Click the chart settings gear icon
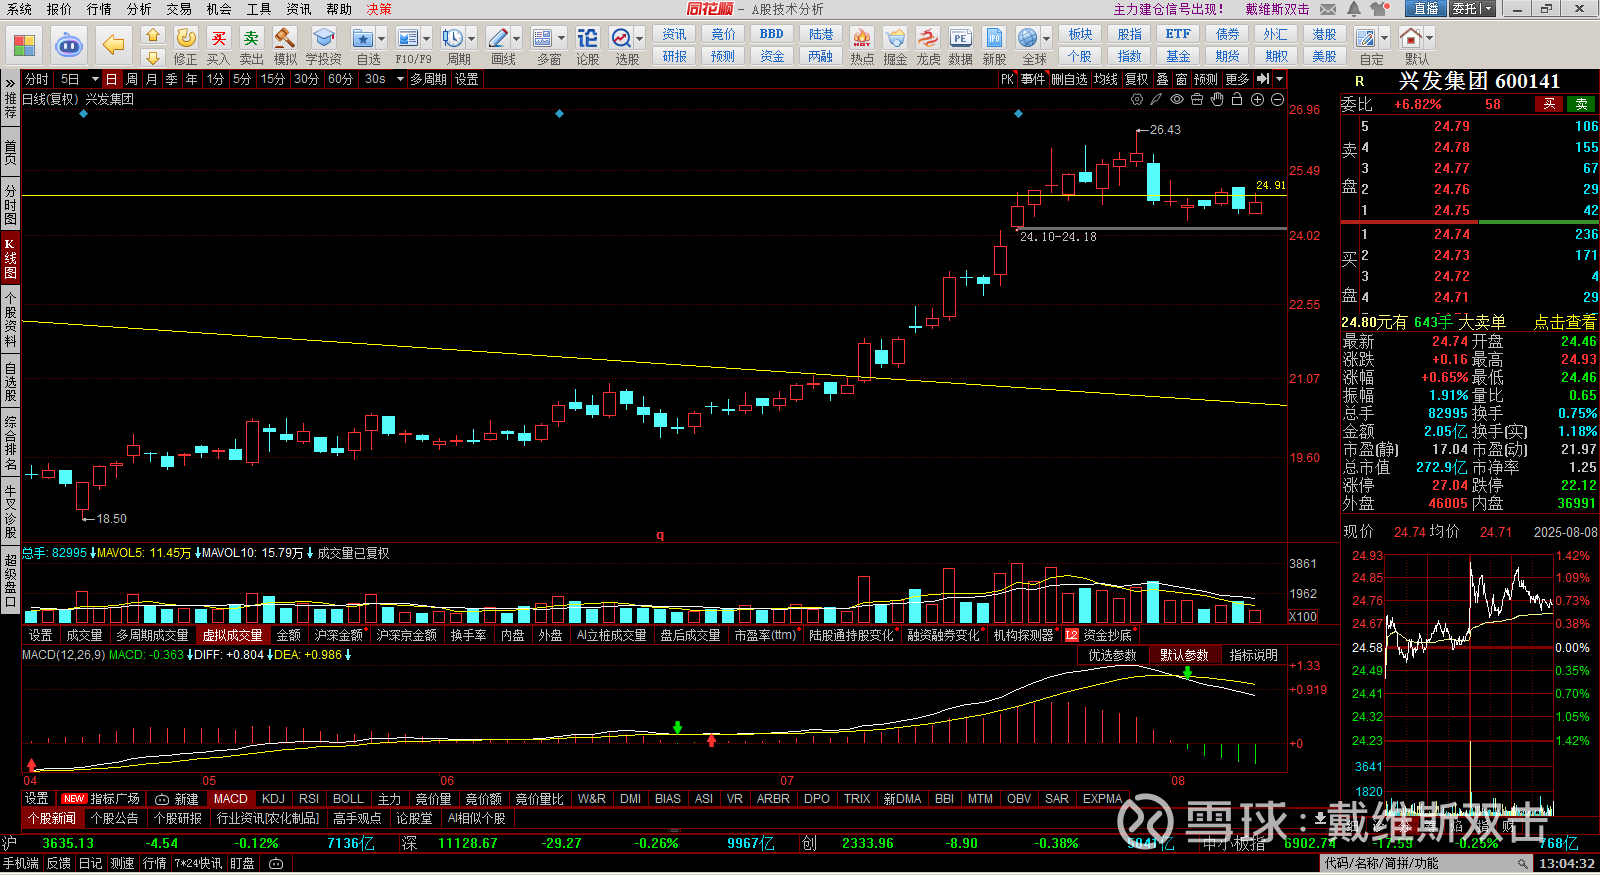The width and height of the screenshot is (1600, 875). pos(1137,99)
